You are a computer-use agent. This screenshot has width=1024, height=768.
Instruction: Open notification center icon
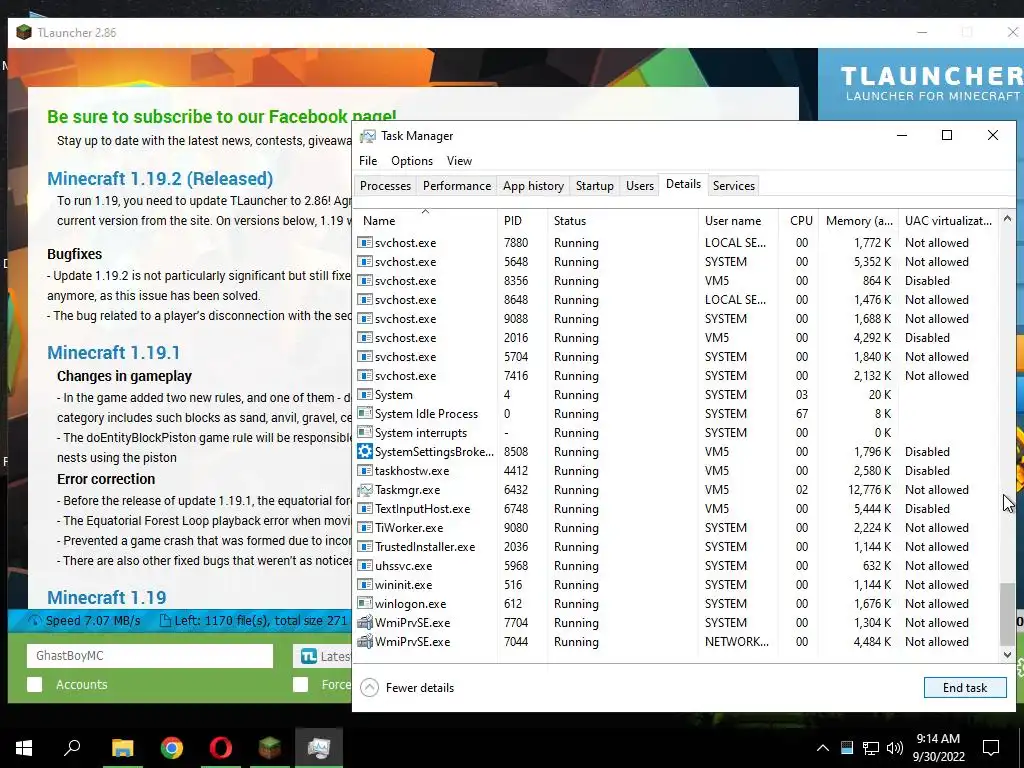point(991,748)
